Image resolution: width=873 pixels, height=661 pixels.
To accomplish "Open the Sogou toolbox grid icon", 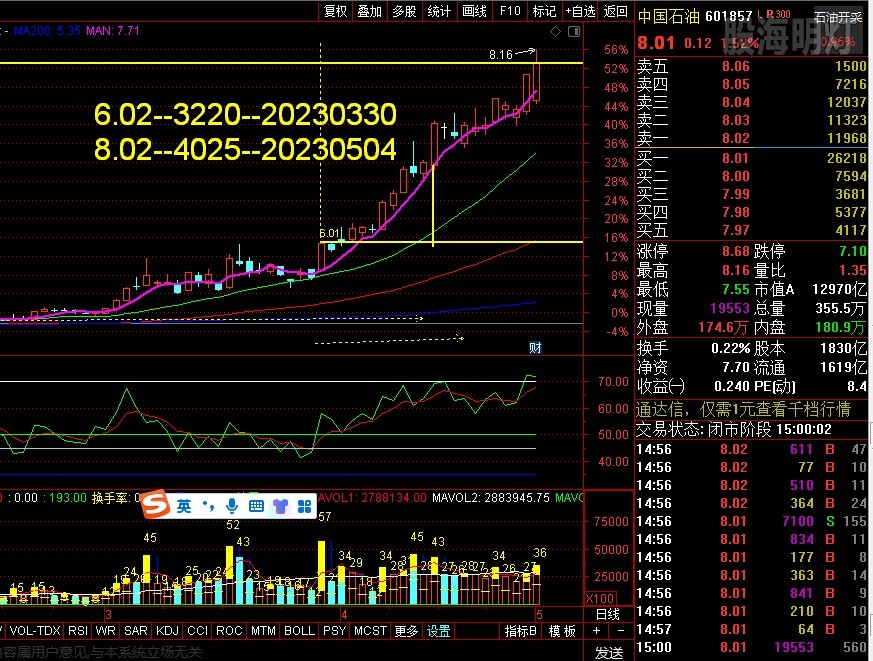I will [x=305, y=506].
